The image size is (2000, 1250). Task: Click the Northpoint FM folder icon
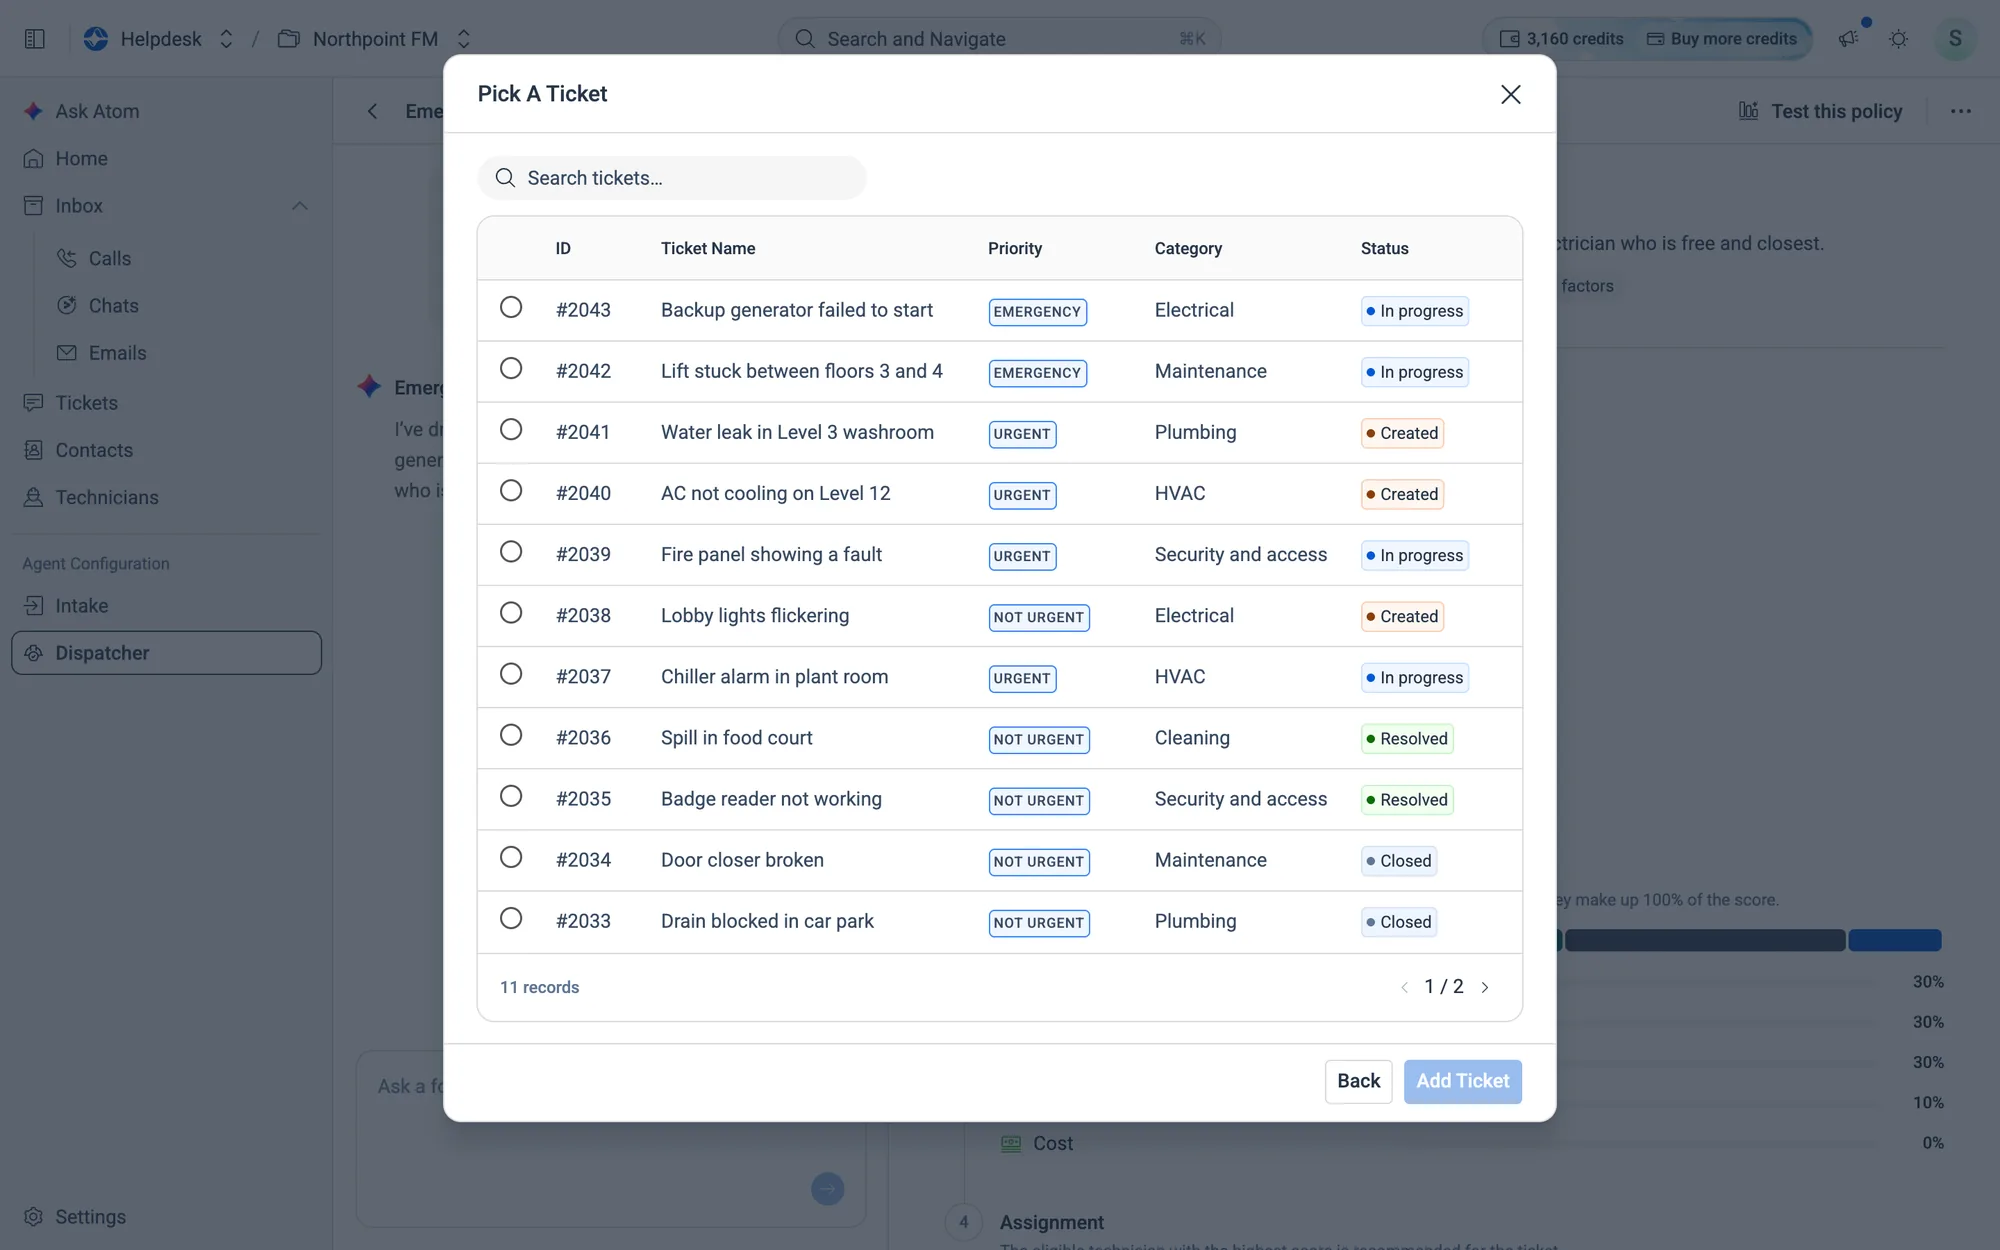tap(289, 39)
